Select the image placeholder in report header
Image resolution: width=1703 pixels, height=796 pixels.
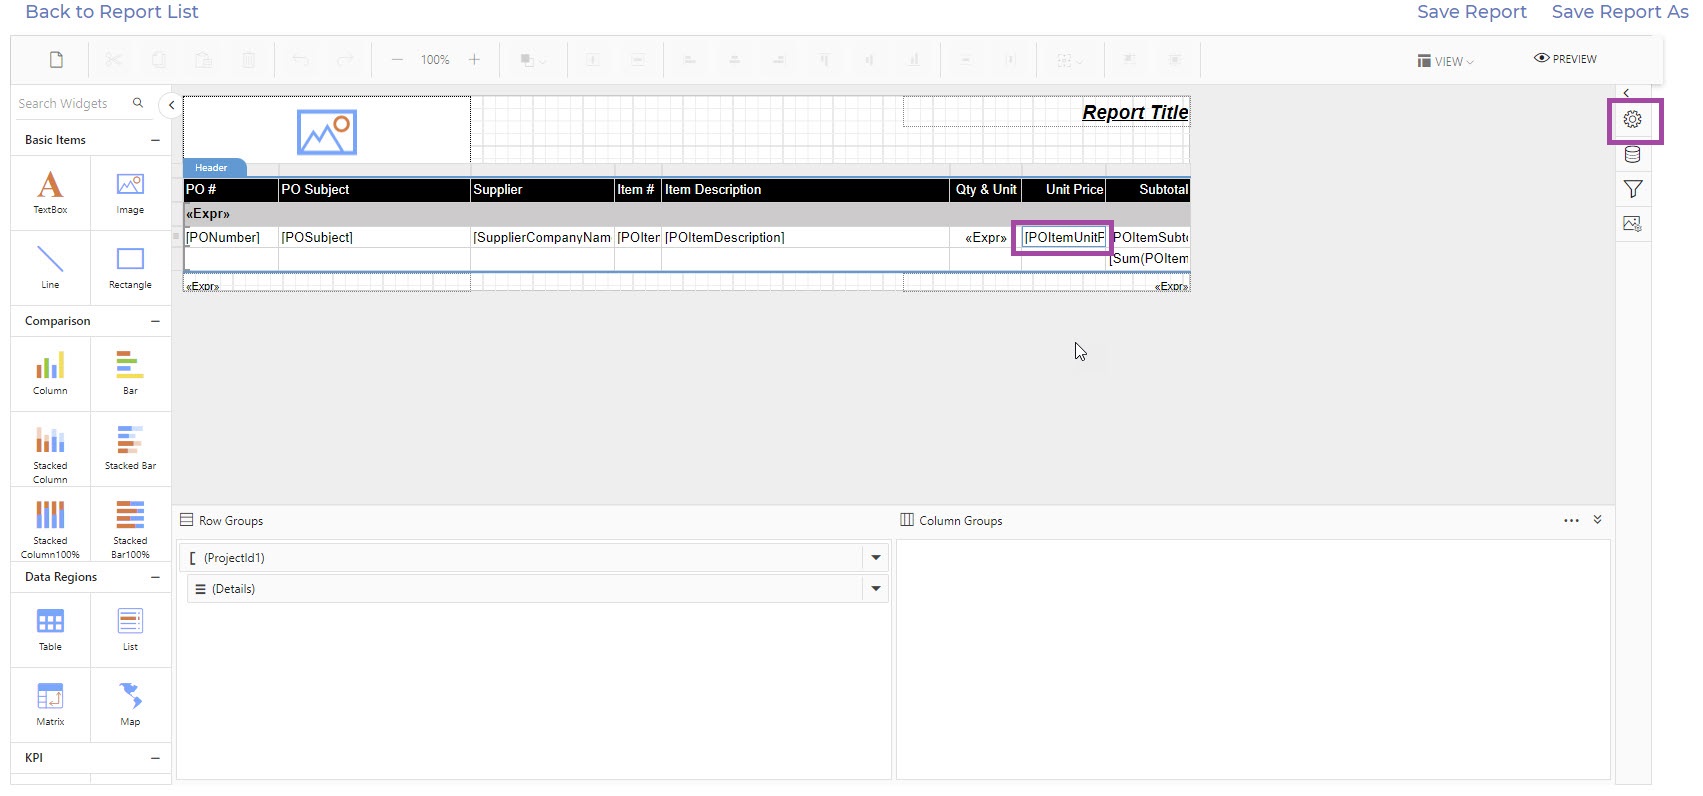coord(327,132)
